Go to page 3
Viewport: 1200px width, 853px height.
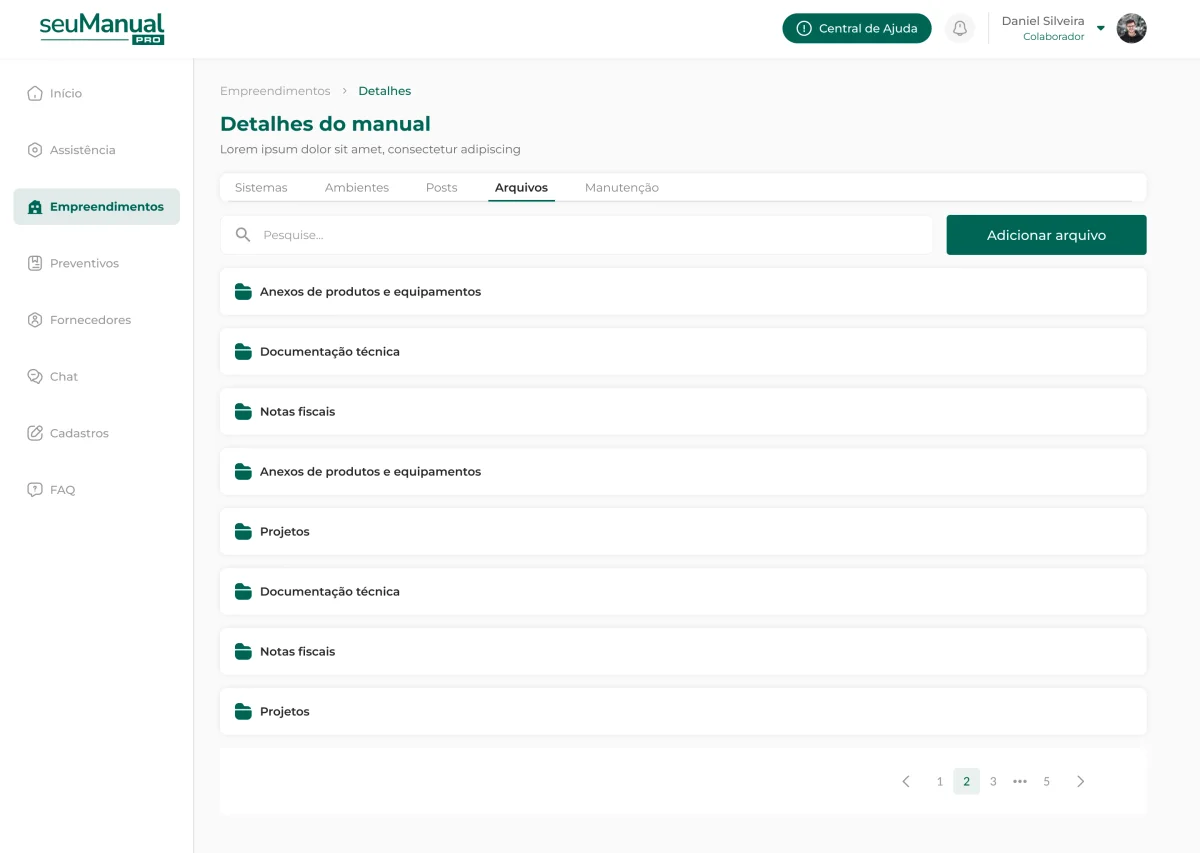(x=993, y=781)
